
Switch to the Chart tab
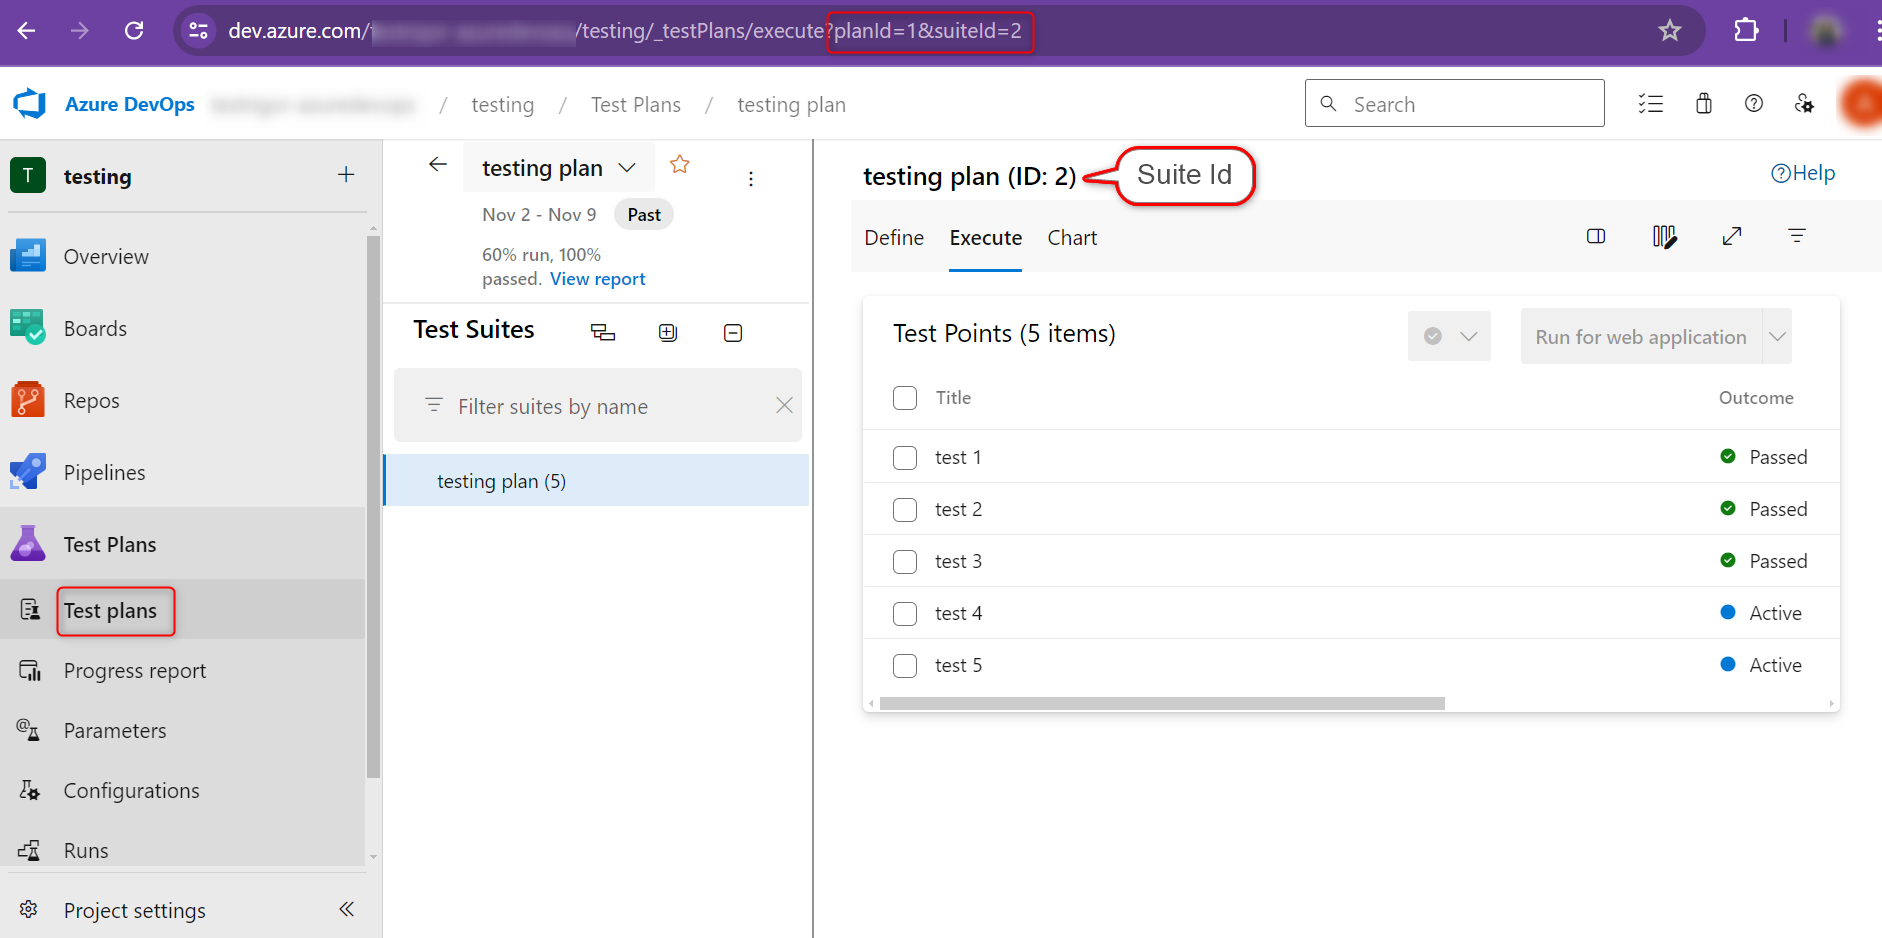pyautogui.click(x=1072, y=238)
